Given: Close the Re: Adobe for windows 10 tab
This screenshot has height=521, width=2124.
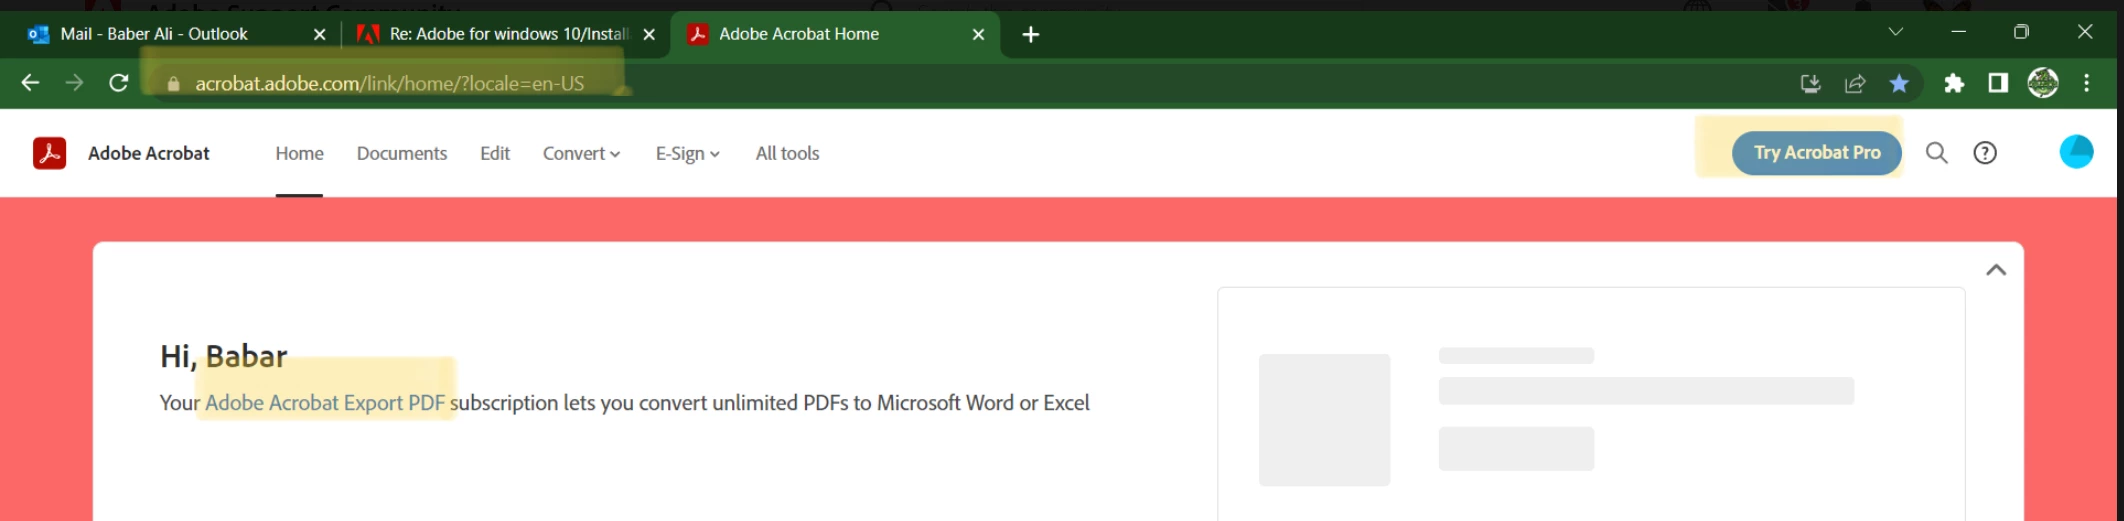Looking at the screenshot, I should pyautogui.click(x=649, y=35).
